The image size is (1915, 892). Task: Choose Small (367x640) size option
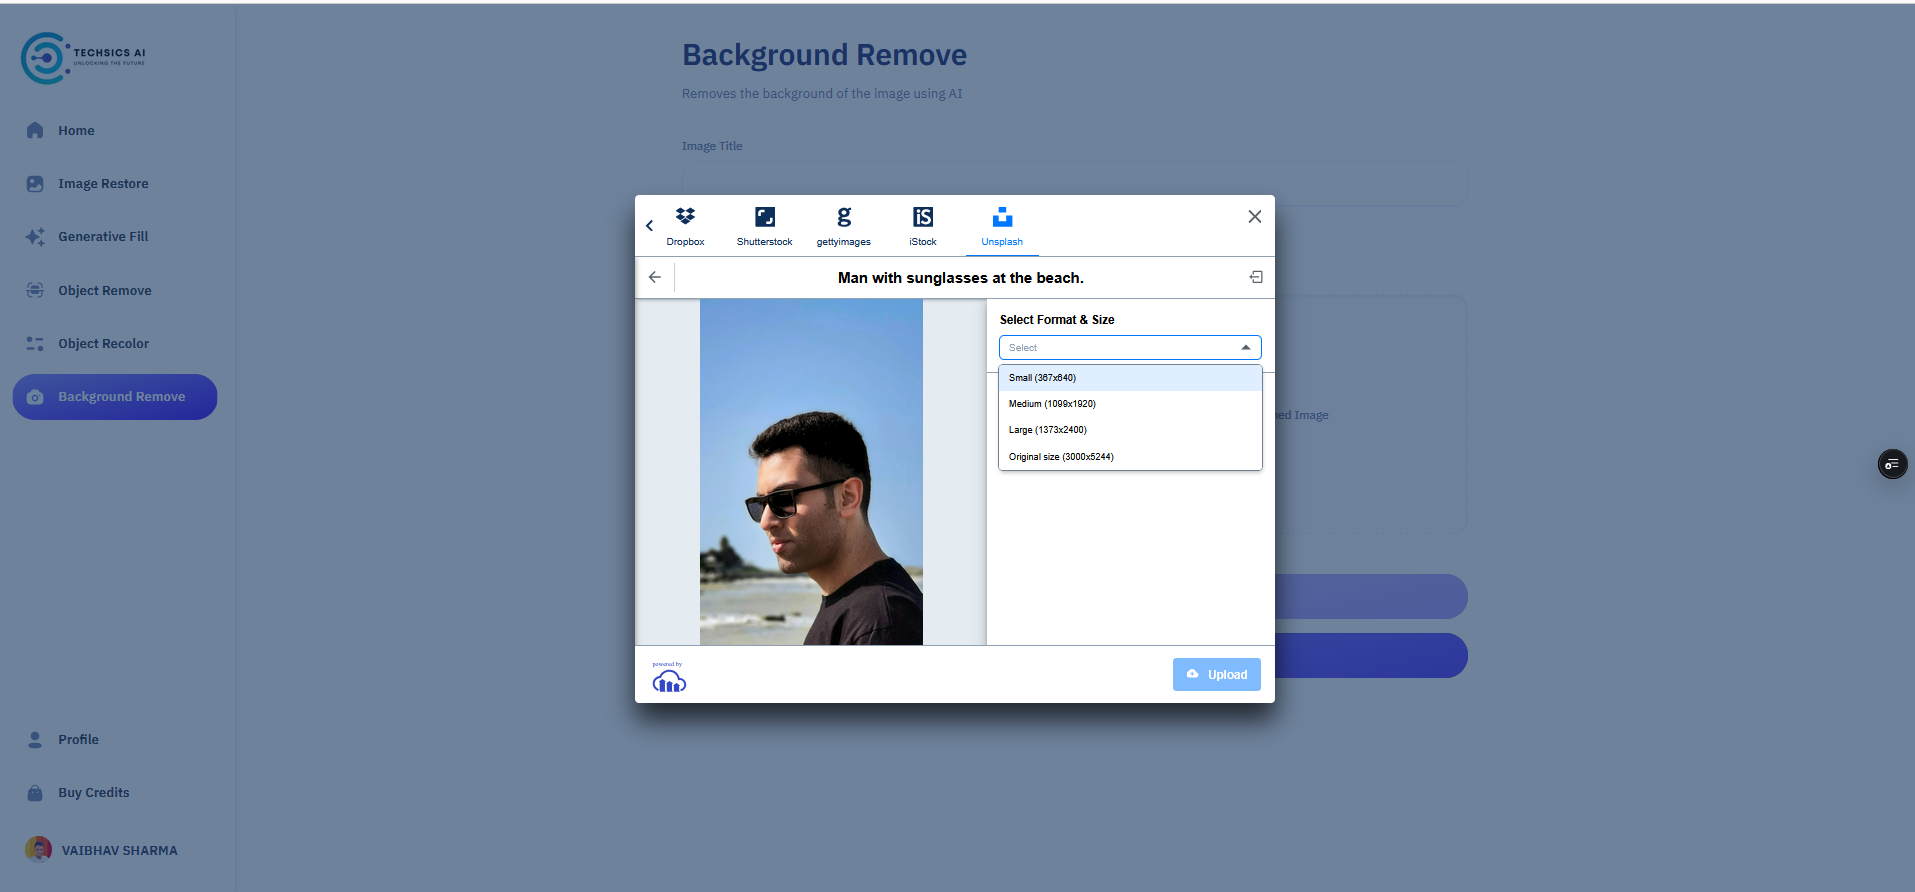(1130, 378)
